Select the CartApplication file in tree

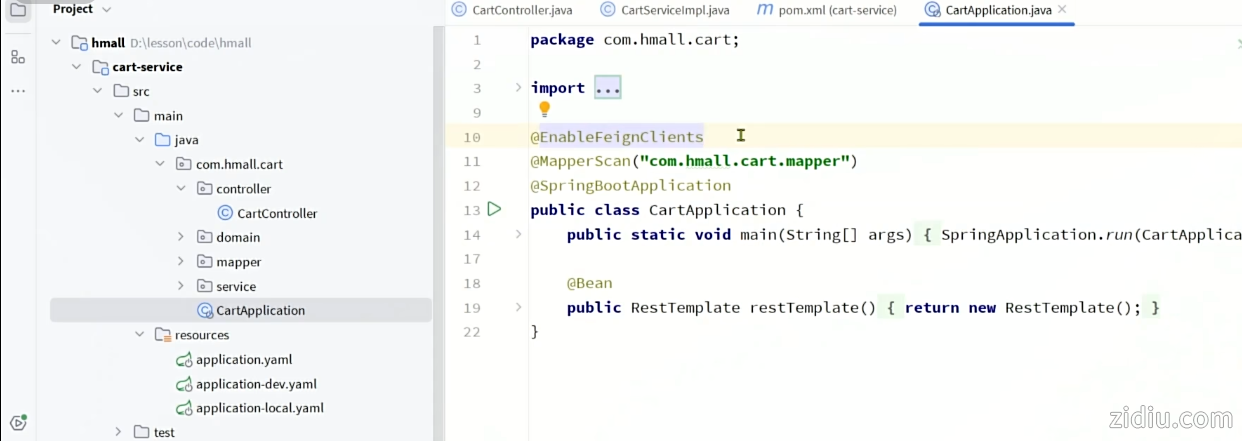point(260,310)
